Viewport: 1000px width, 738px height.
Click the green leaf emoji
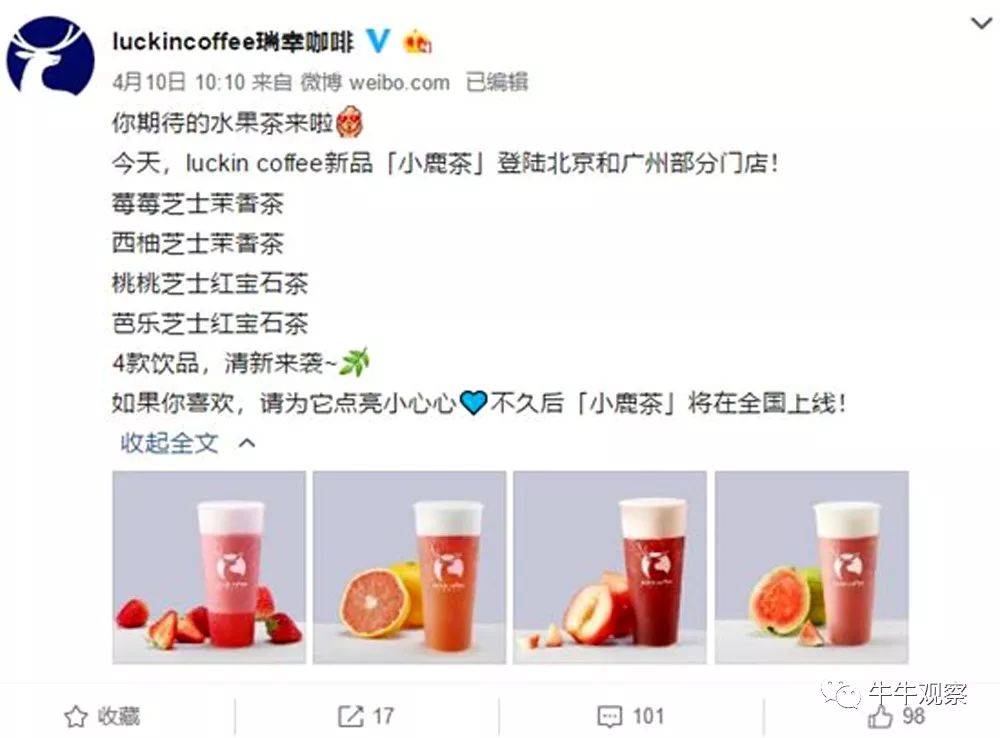(x=354, y=362)
